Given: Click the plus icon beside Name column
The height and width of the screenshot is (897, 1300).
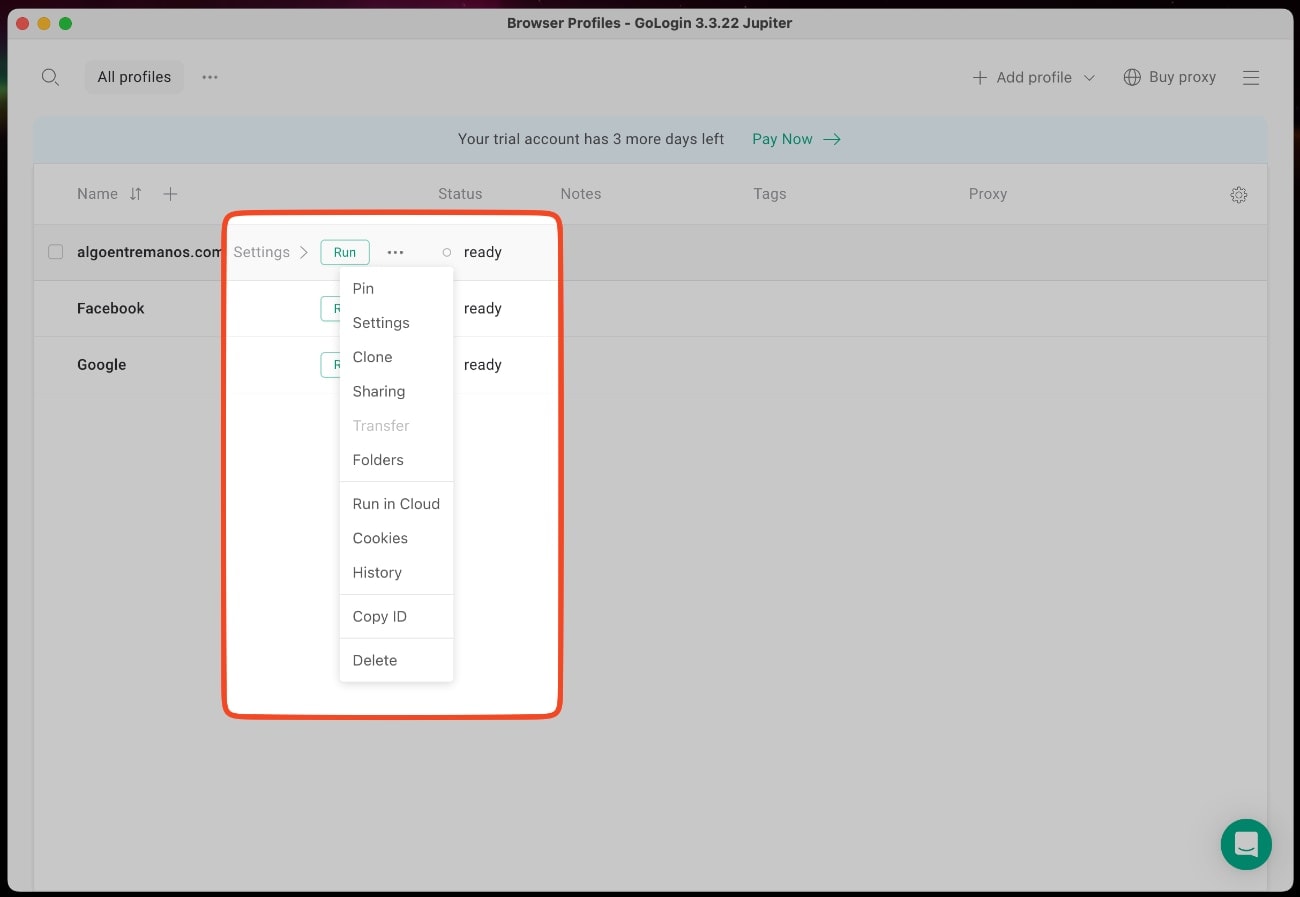Looking at the screenshot, I should coord(170,194).
